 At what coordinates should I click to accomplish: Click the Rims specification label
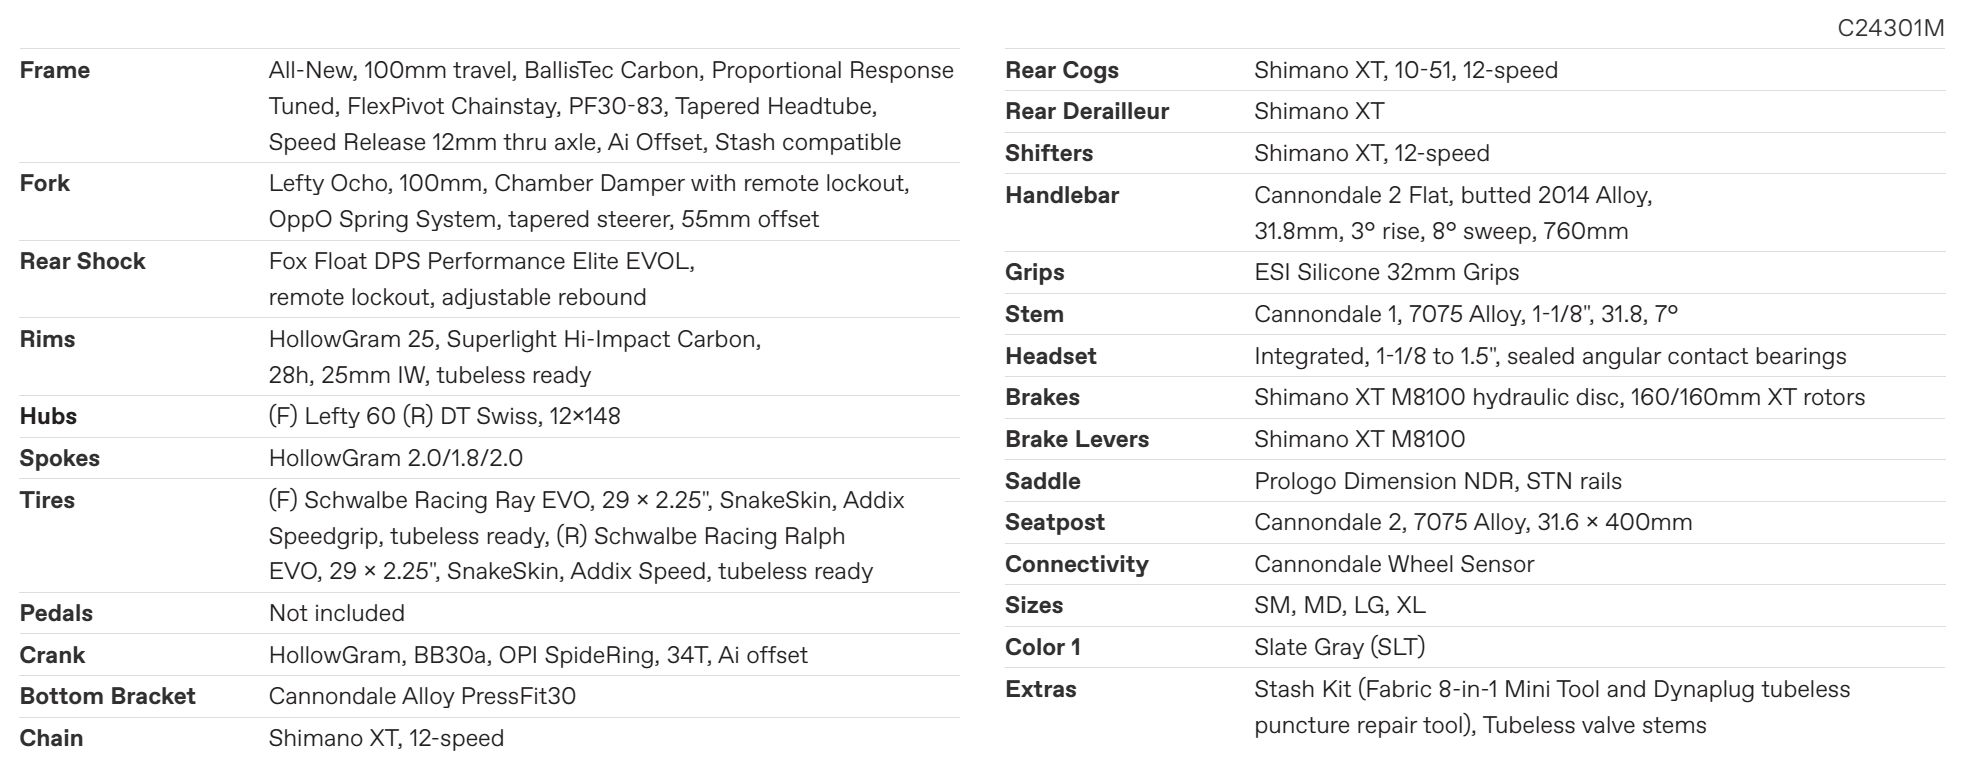[x=48, y=339]
